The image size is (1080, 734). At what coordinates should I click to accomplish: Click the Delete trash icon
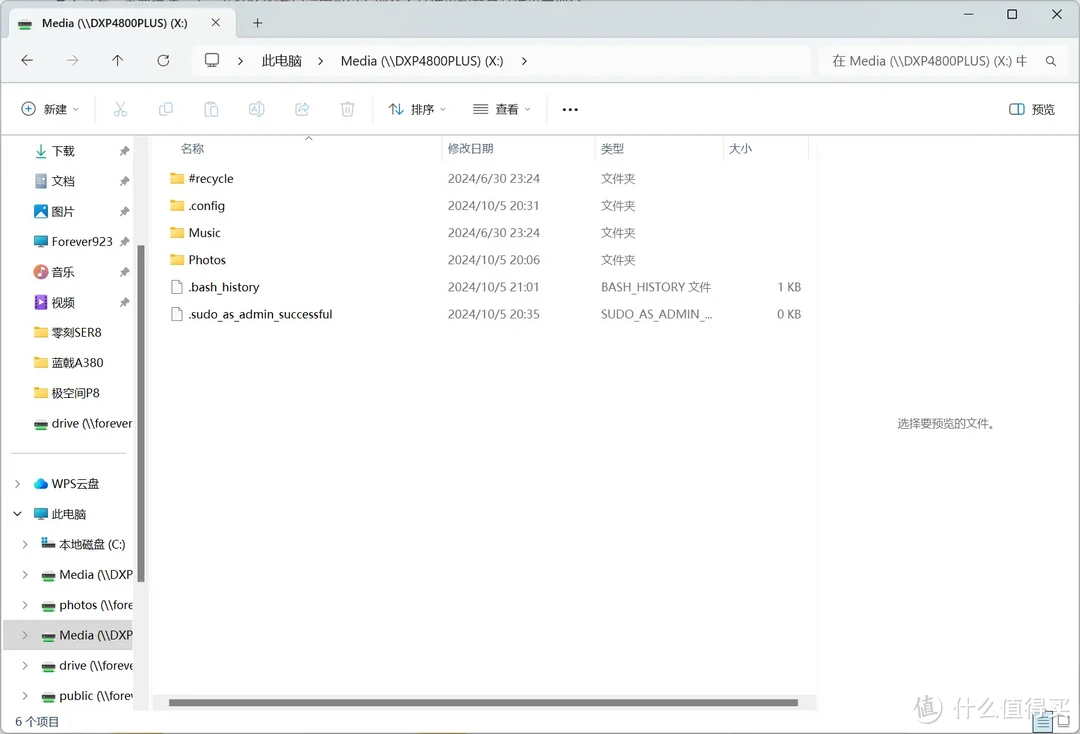pyautogui.click(x=347, y=109)
